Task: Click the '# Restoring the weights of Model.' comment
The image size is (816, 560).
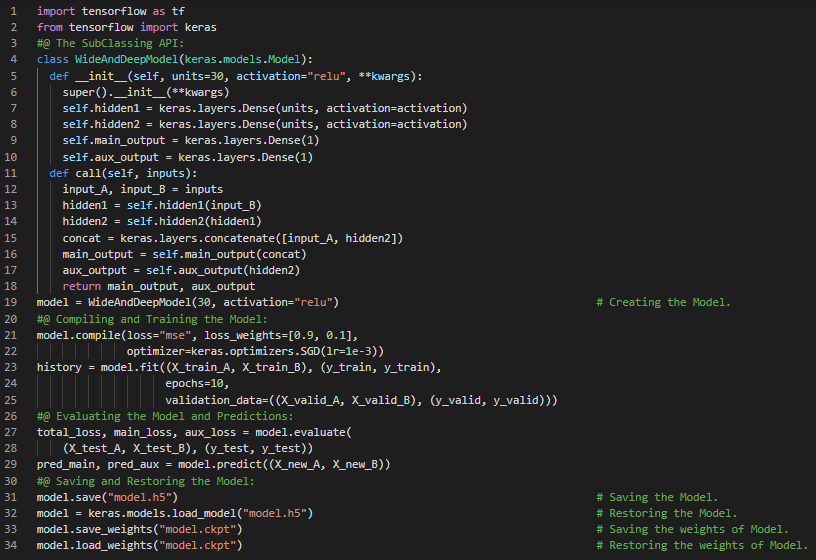Action: click(701, 545)
